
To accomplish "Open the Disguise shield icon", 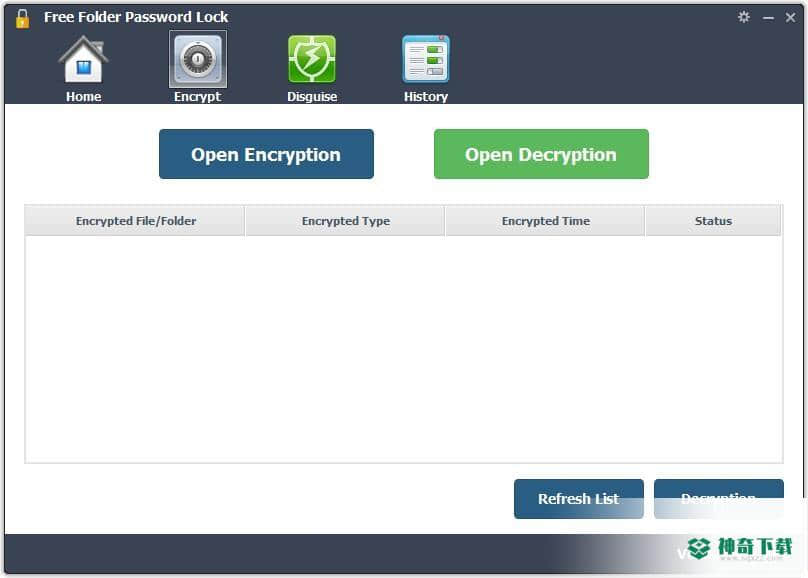I will pos(312,59).
